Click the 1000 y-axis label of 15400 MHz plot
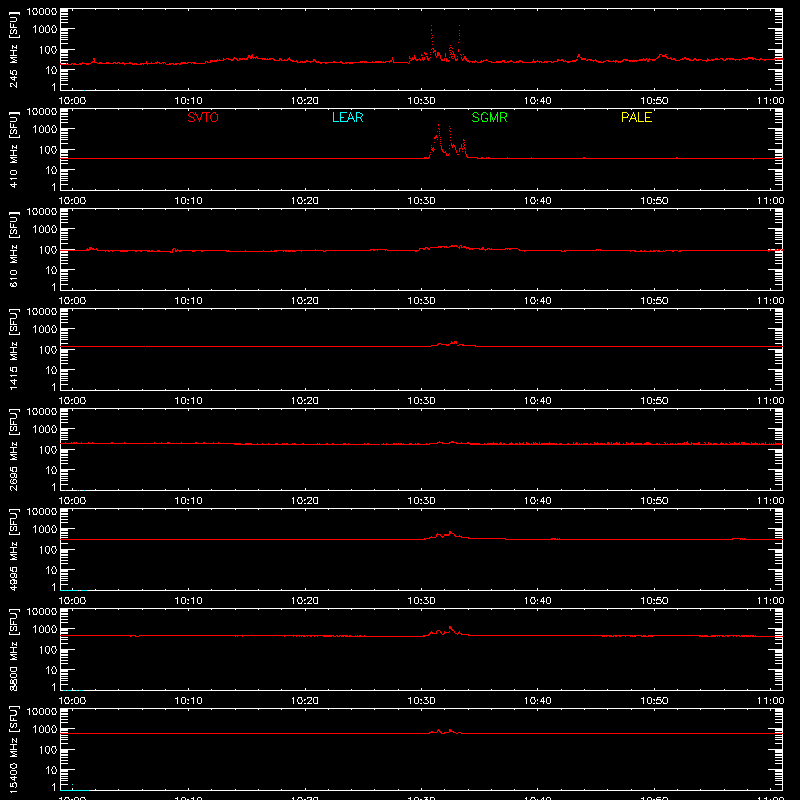This screenshot has height=800, width=800. click(x=45, y=730)
